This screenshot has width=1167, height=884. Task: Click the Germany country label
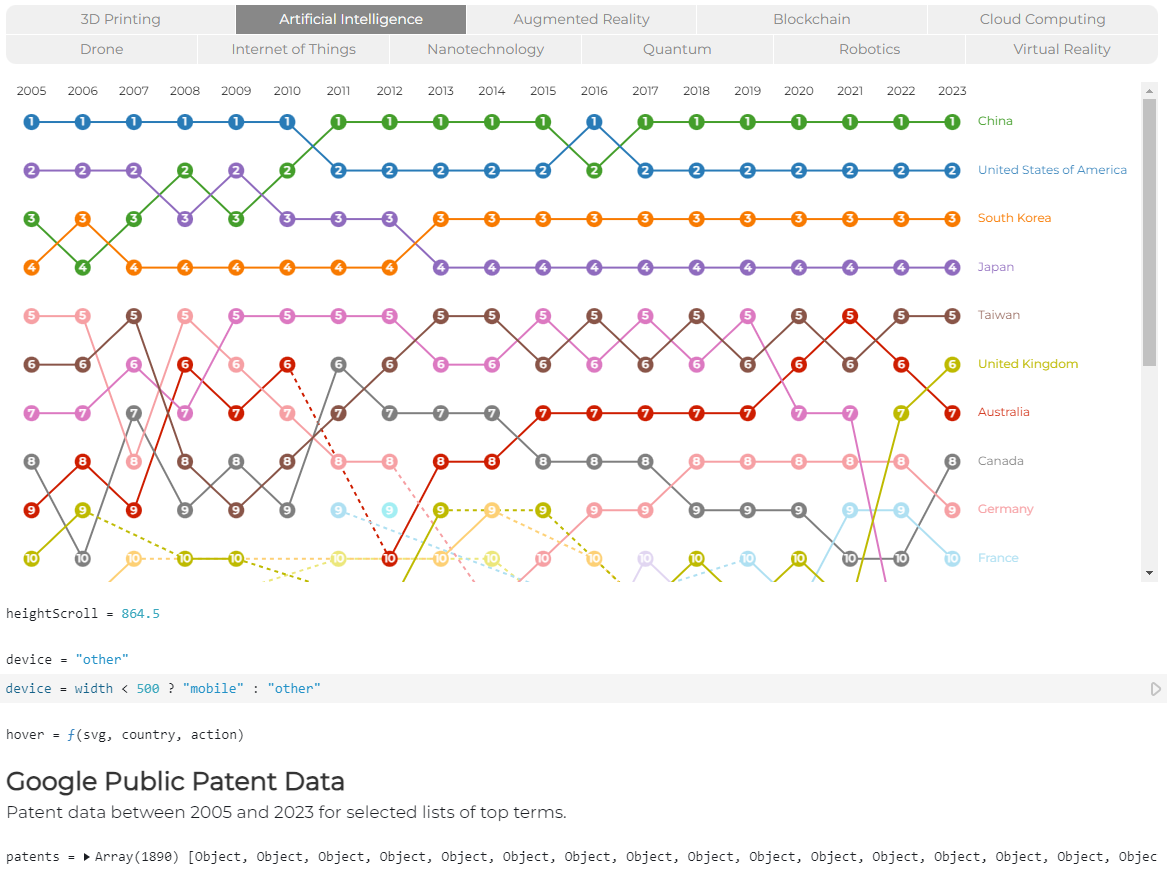point(1005,509)
